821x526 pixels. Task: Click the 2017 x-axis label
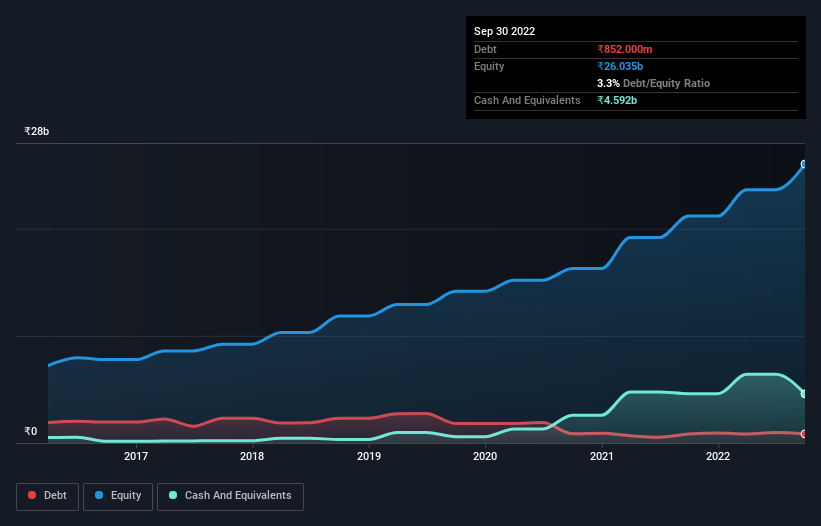coord(136,456)
